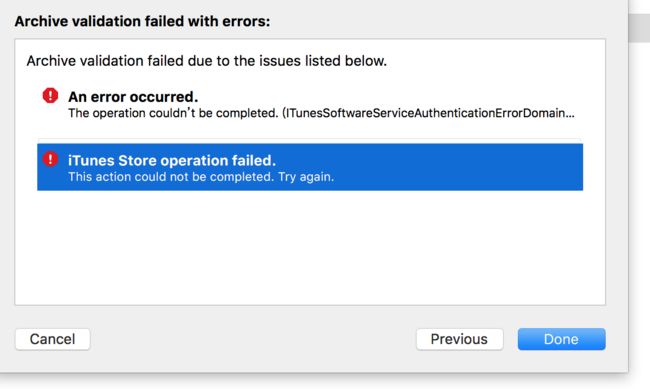Click the blank white area of the errors list

point(310,249)
